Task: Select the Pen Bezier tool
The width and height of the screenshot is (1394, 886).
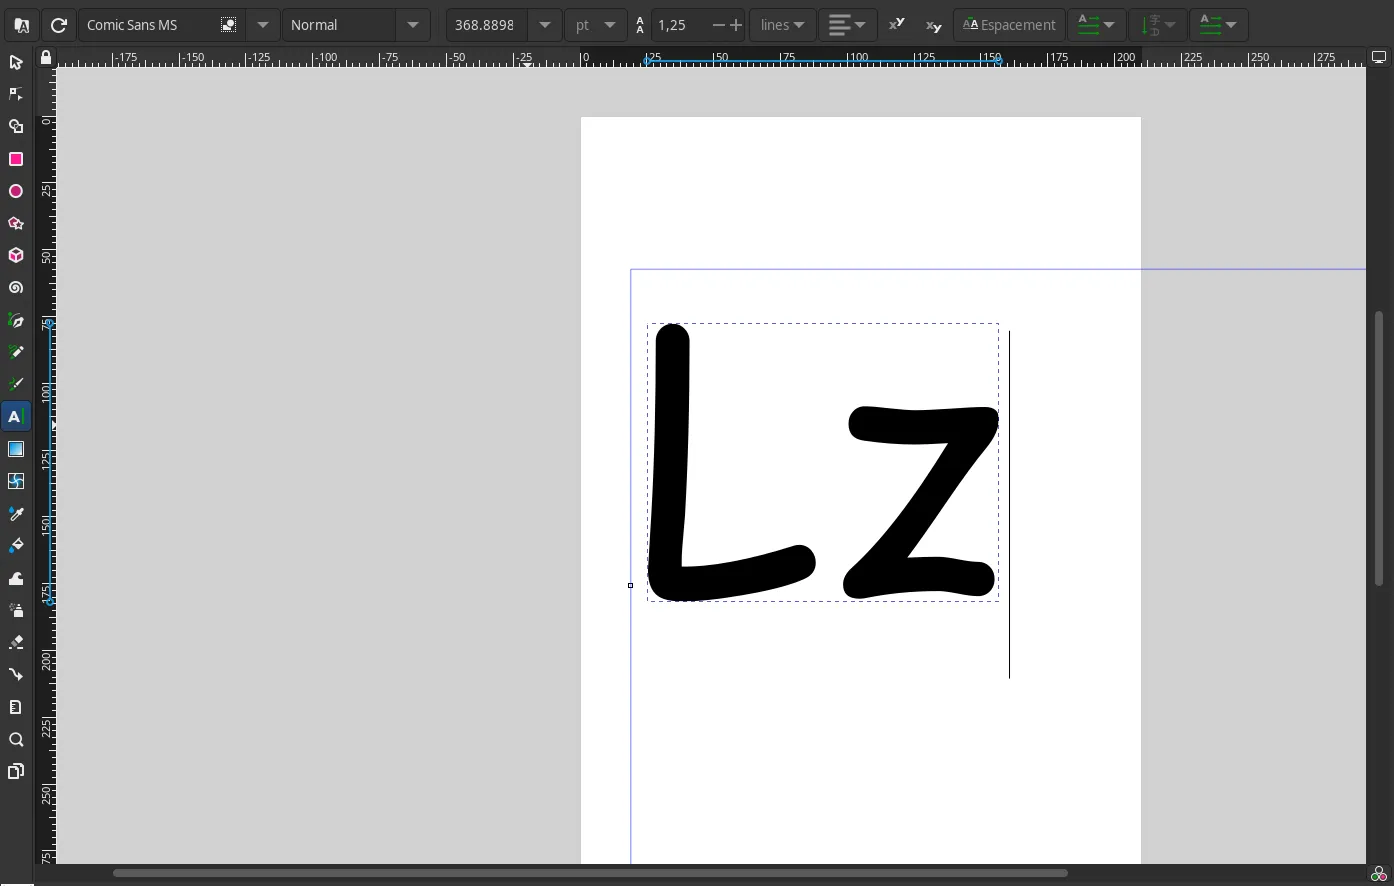Action: point(16,320)
